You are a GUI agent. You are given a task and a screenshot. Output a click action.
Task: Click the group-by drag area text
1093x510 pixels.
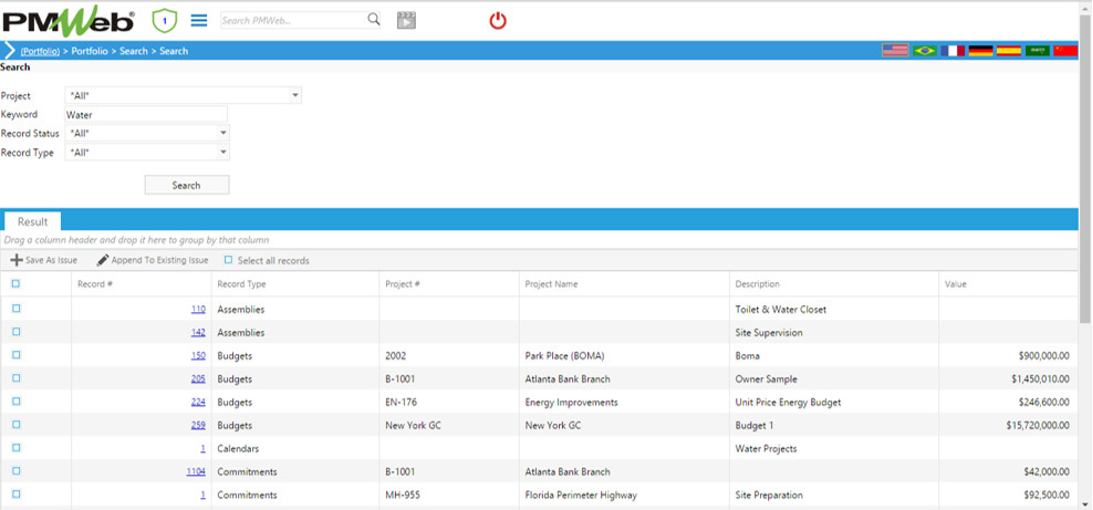click(137, 240)
